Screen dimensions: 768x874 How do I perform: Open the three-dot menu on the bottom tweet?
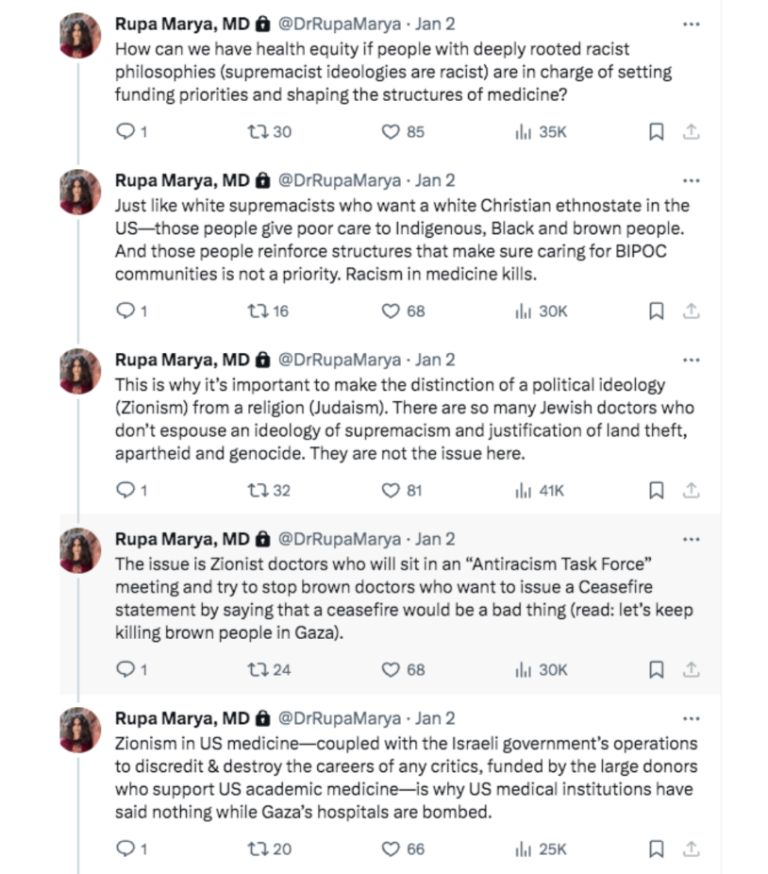pos(691,717)
